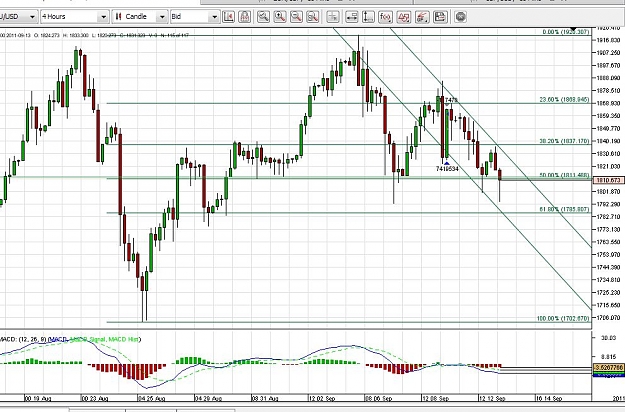Click the zoom to area magnifier icon
Viewport: 625px width, 412px height.
[x=312, y=17]
